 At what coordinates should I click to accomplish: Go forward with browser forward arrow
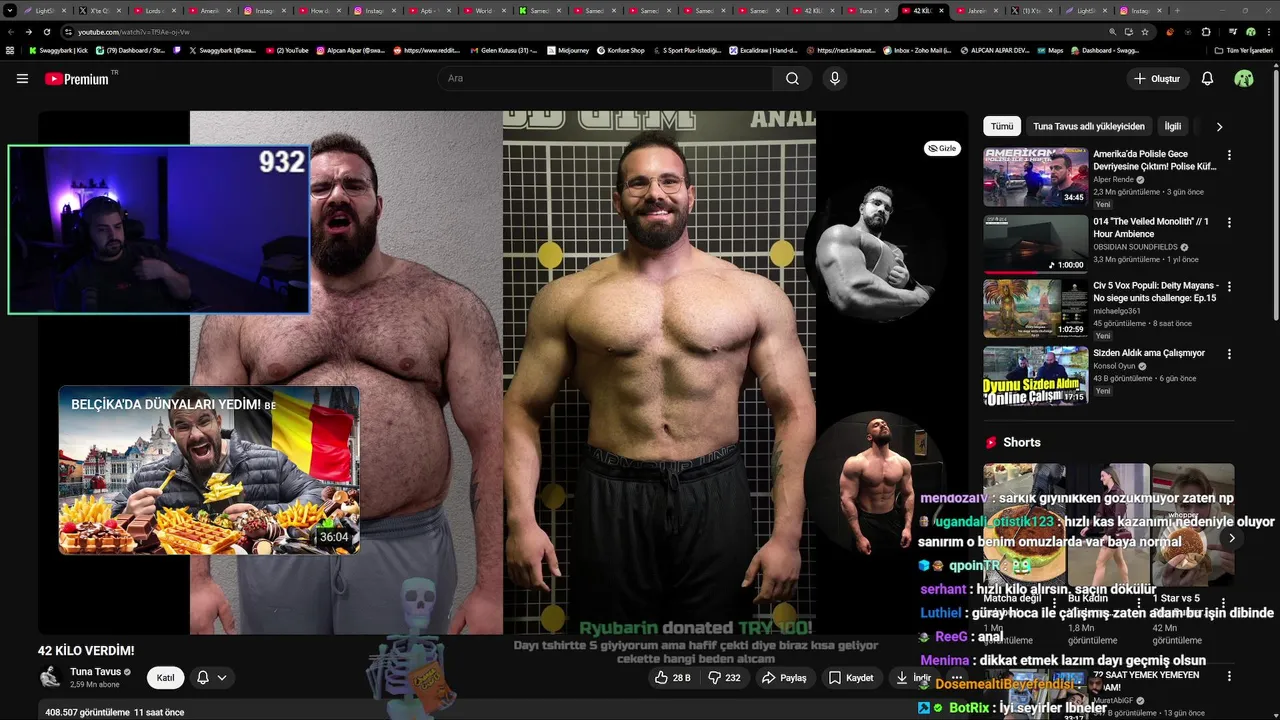(29, 32)
